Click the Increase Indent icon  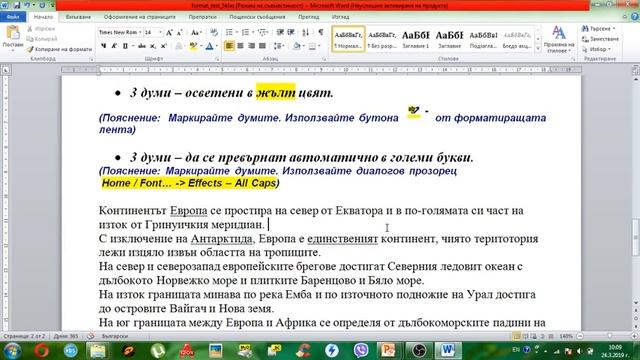pos(291,32)
